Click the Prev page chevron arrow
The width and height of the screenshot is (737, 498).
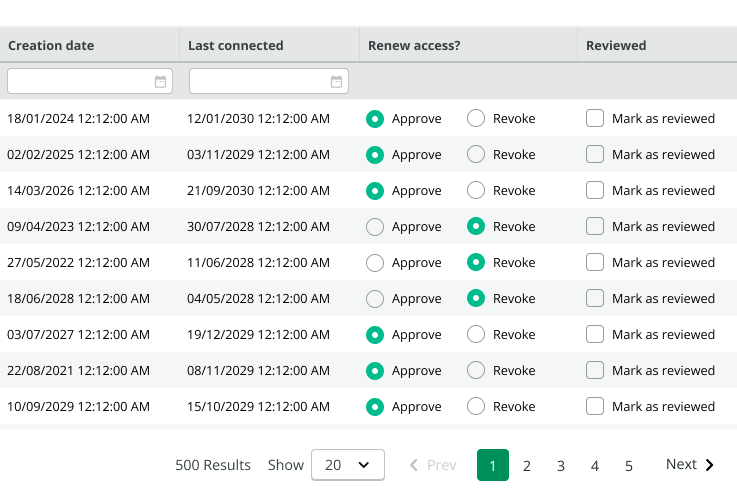[414, 465]
